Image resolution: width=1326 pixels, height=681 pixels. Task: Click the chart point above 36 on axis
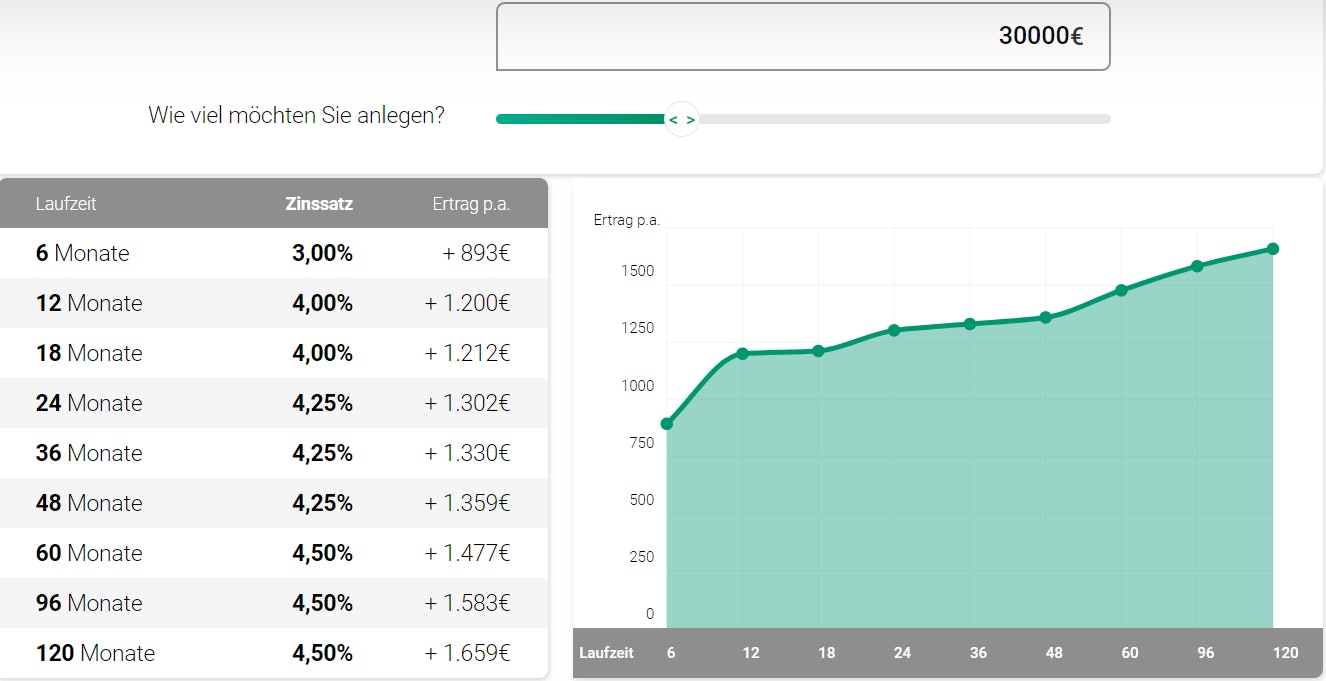click(970, 324)
